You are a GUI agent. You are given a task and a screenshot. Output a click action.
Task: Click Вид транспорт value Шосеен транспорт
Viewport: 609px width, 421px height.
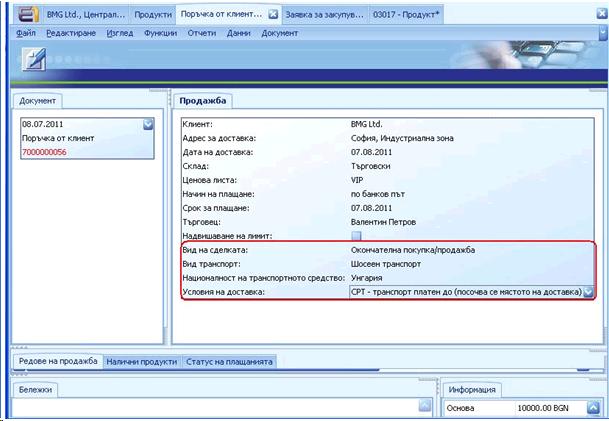386,264
